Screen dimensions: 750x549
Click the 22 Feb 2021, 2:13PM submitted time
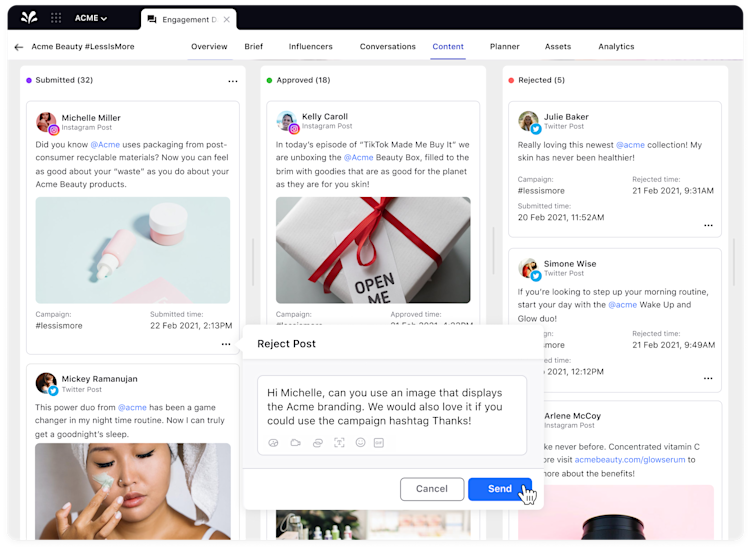tap(191, 326)
